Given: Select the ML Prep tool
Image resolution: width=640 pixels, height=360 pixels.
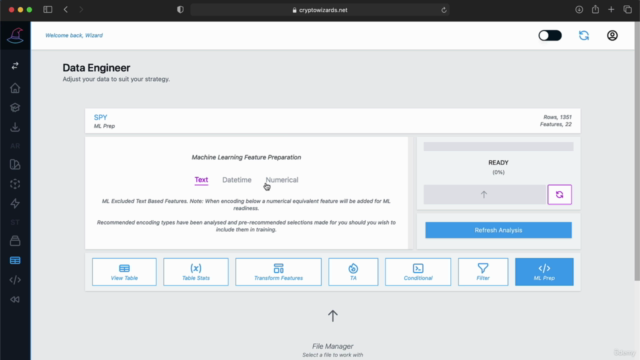Looking at the screenshot, I should click(544, 272).
